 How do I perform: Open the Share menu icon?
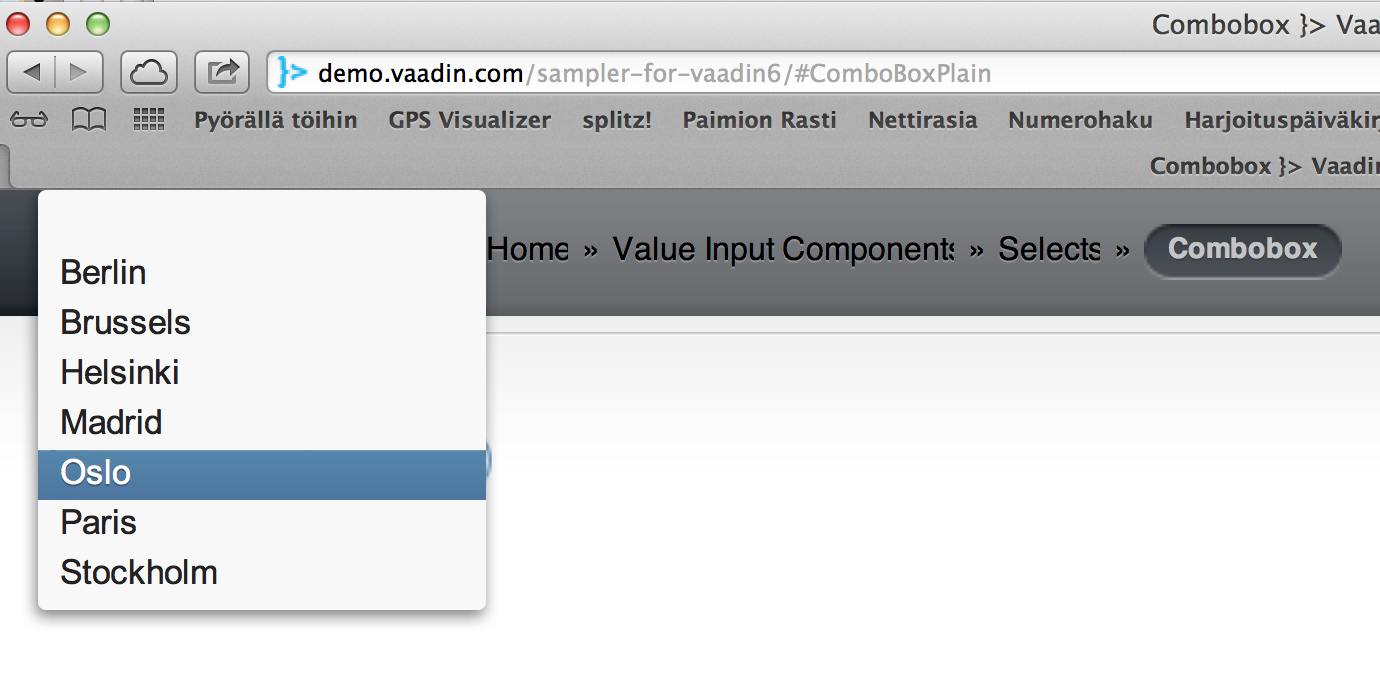coord(222,72)
